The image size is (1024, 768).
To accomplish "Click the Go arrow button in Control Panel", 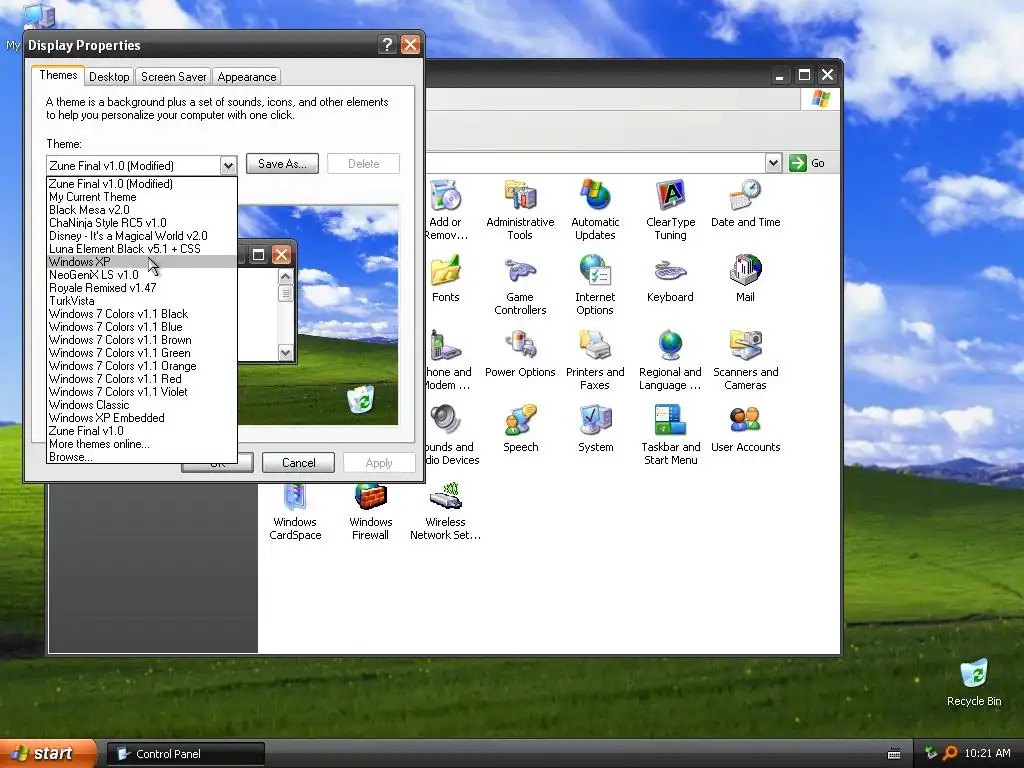I will point(808,163).
